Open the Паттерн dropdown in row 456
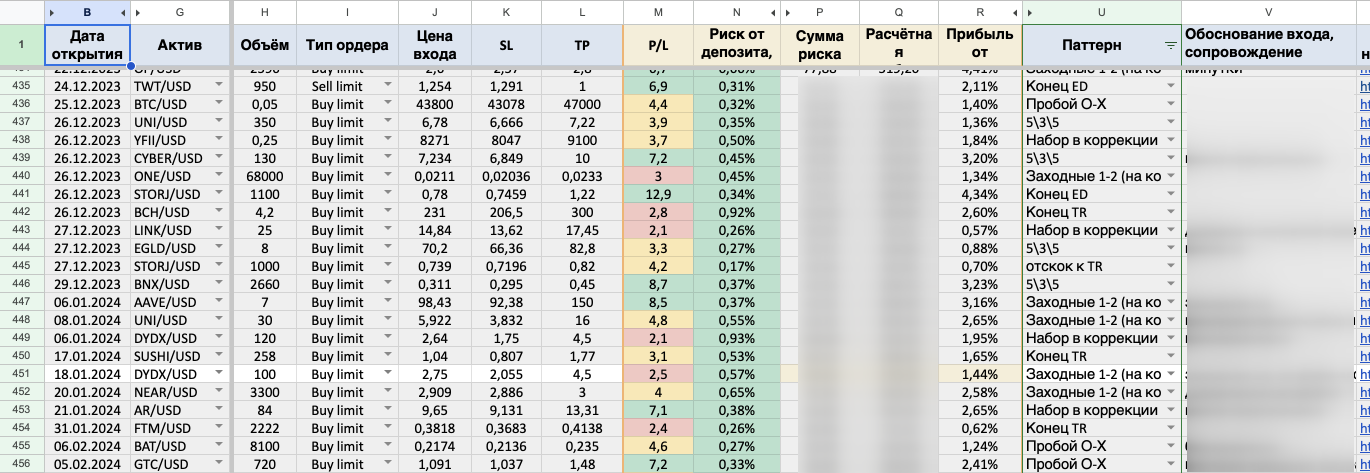Viewport: 1370px width, 473px height. pyautogui.click(x=1169, y=465)
